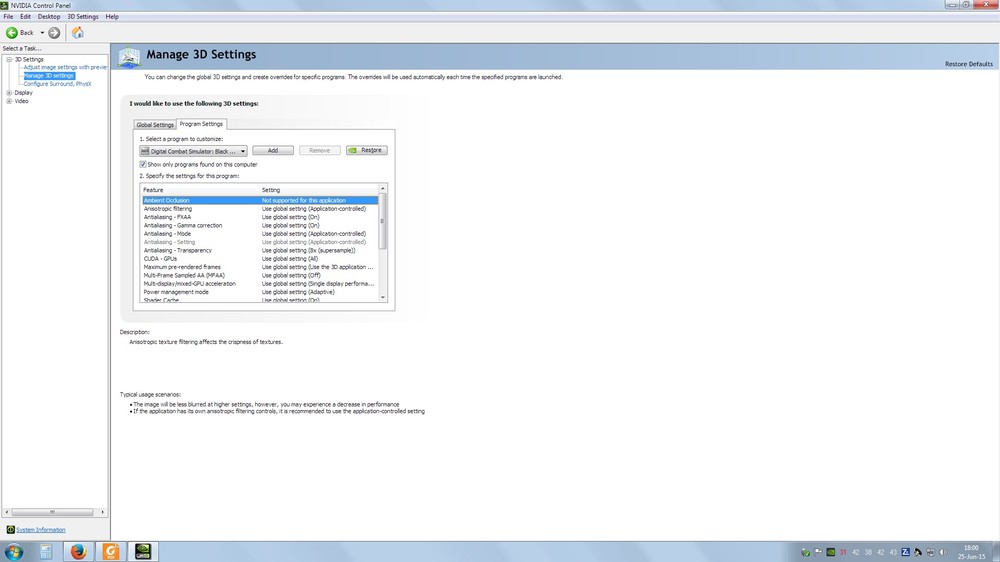
Task: Open Configure Surround, PhysX task
Action: pos(57,84)
